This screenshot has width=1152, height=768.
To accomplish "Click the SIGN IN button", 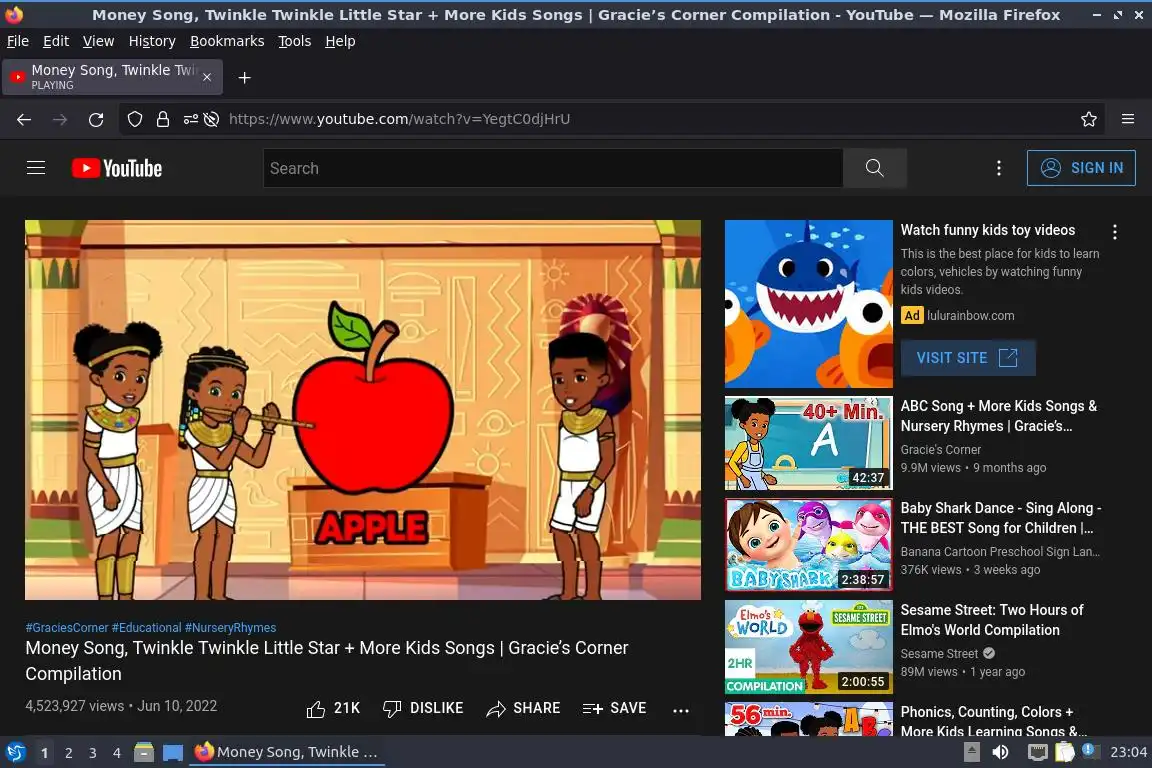I will point(1081,168).
